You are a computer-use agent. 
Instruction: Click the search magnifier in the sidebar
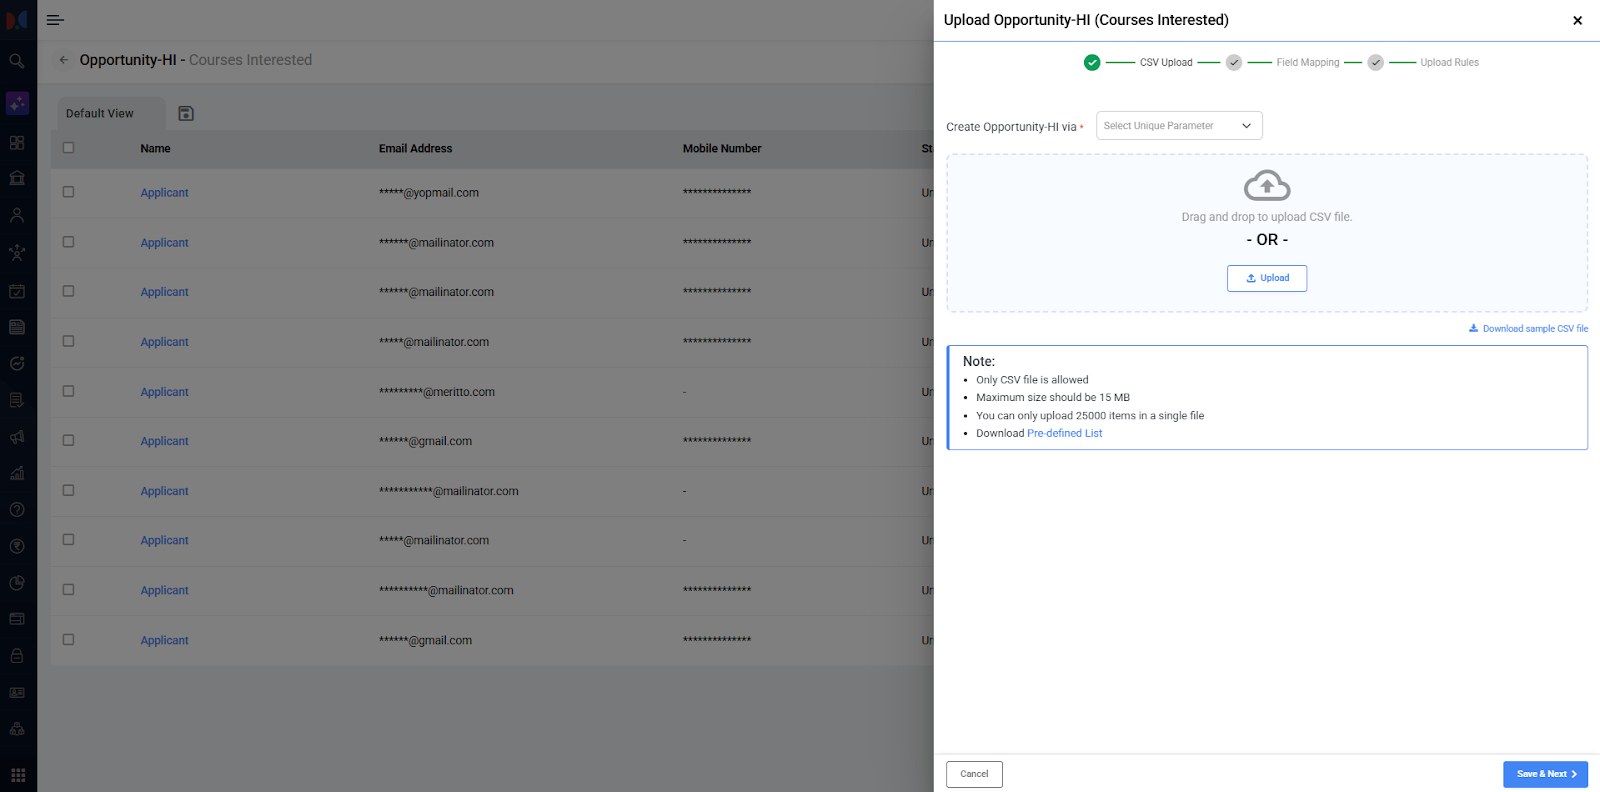tap(17, 61)
